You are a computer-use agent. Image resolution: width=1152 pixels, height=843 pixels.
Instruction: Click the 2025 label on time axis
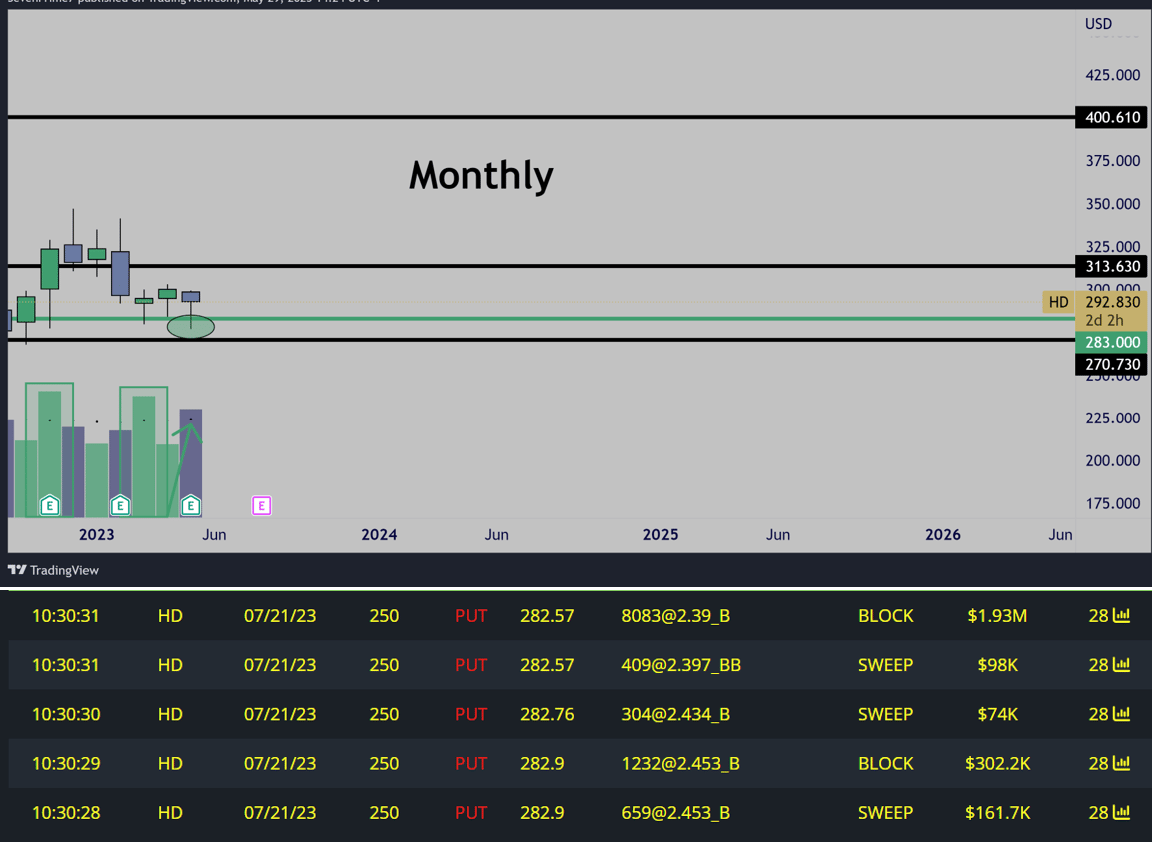pos(660,534)
